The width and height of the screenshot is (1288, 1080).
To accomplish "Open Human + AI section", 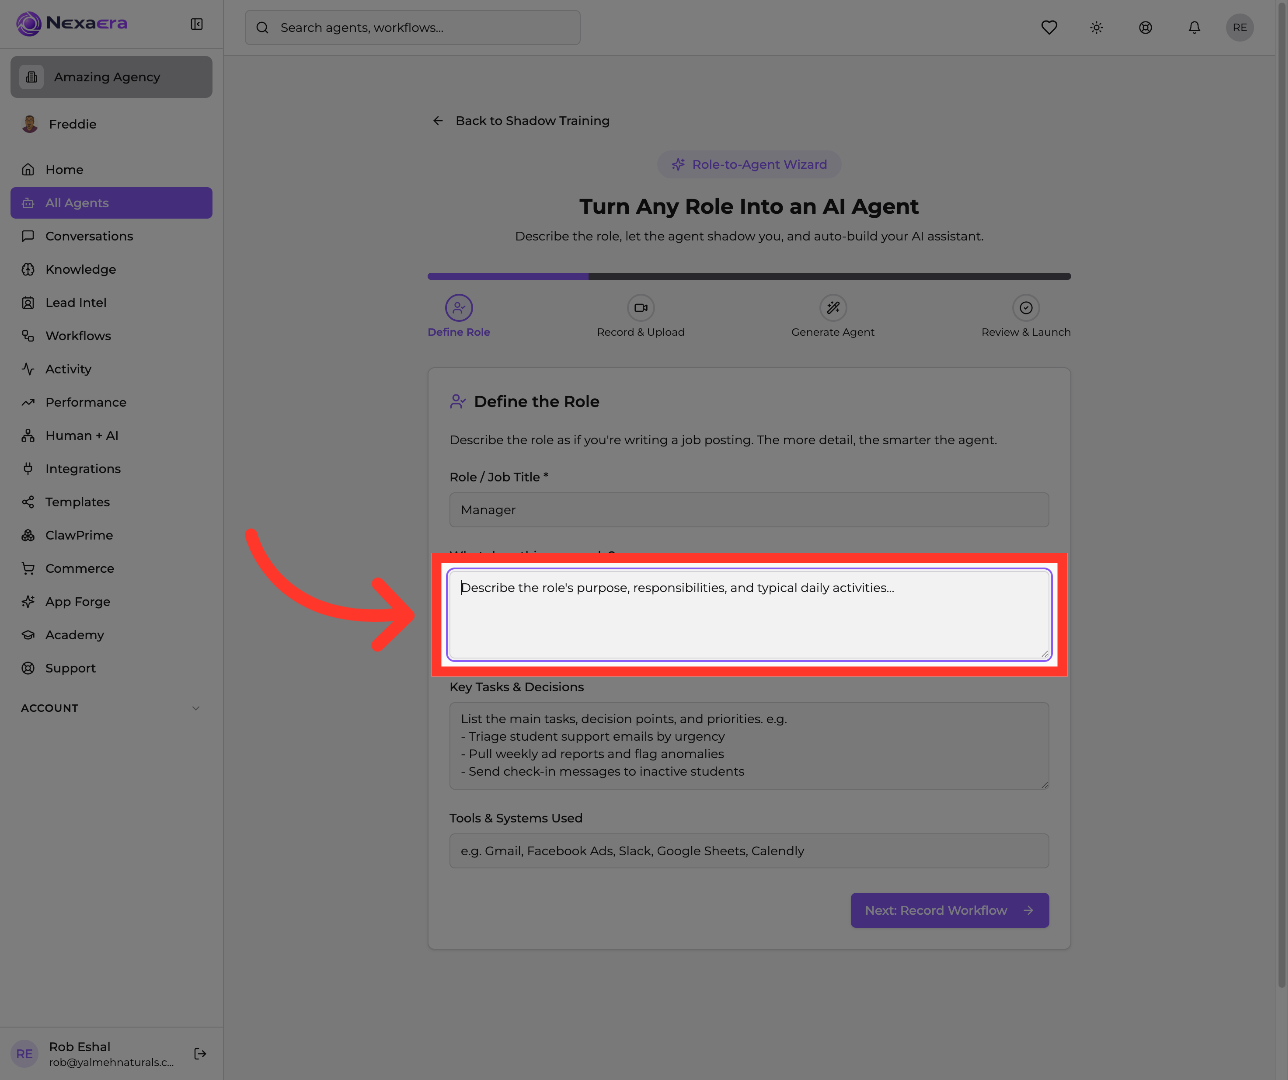I will [x=111, y=436].
